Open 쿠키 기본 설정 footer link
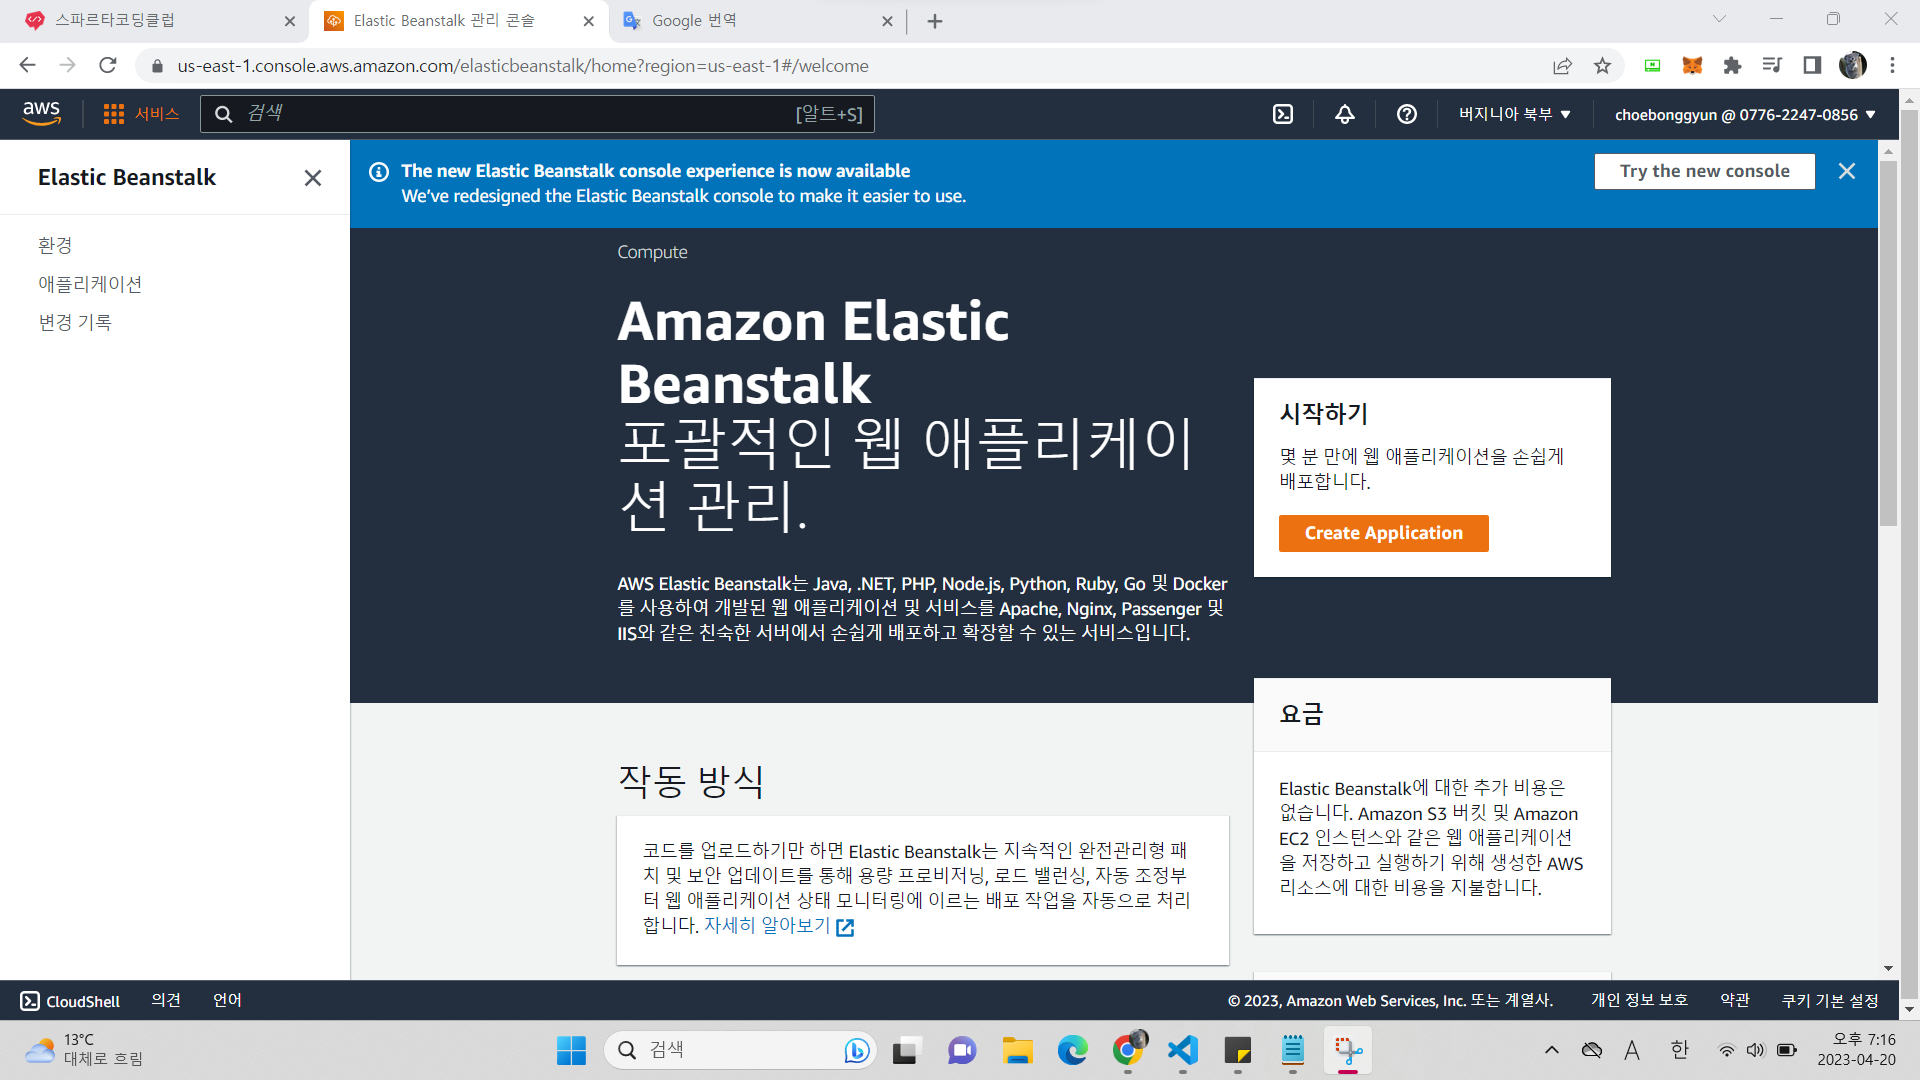 pyautogui.click(x=1830, y=1001)
